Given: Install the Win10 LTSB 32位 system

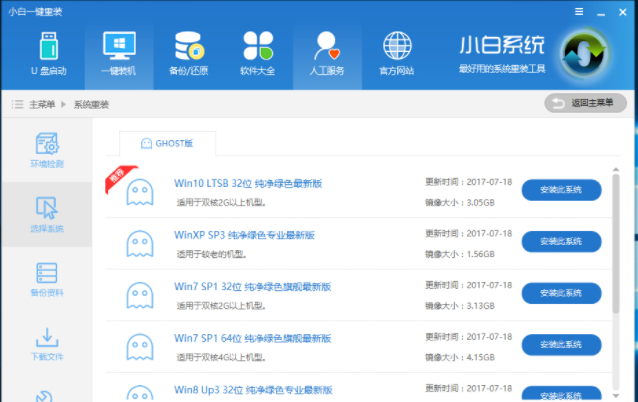Looking at the screenshot, I should (561, 190).
